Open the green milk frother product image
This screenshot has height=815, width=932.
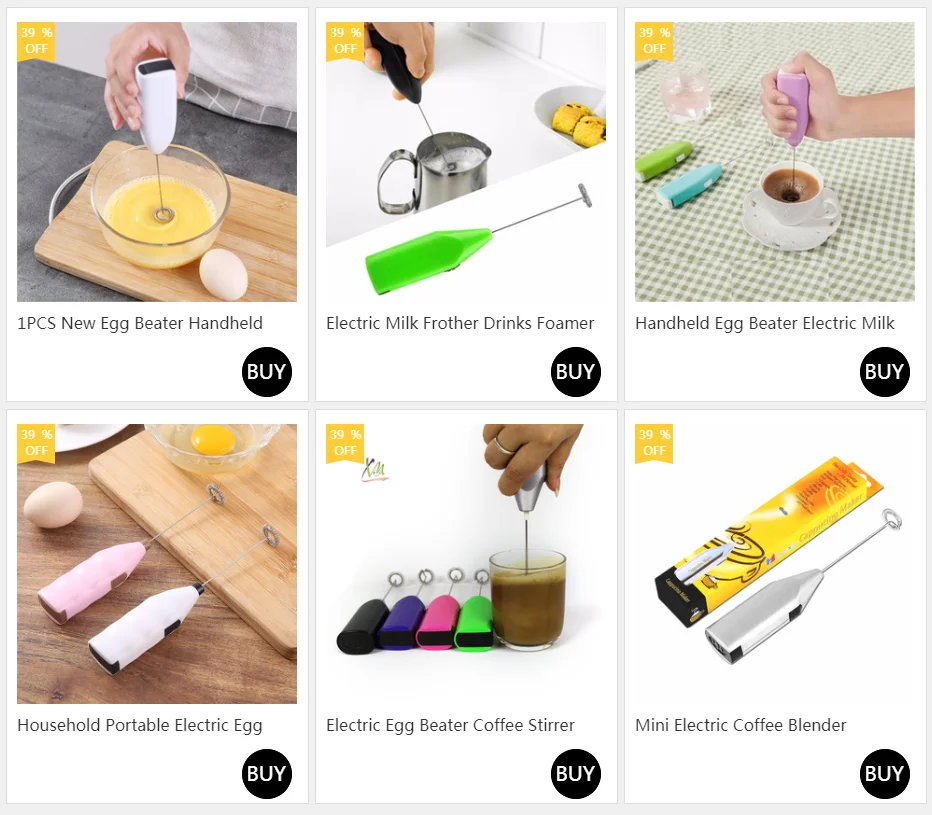coord(466,162)
